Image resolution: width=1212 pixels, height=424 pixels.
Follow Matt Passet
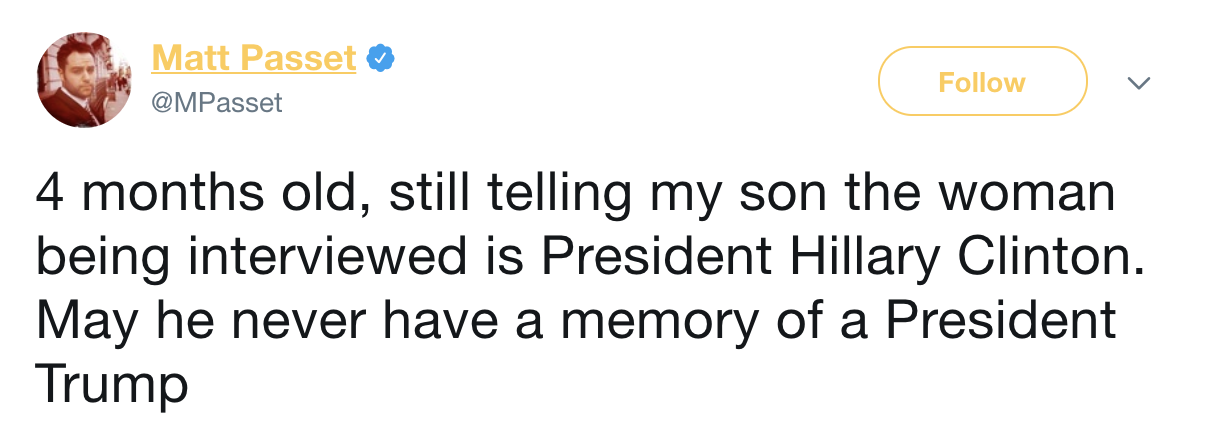(x=982, y=81)
